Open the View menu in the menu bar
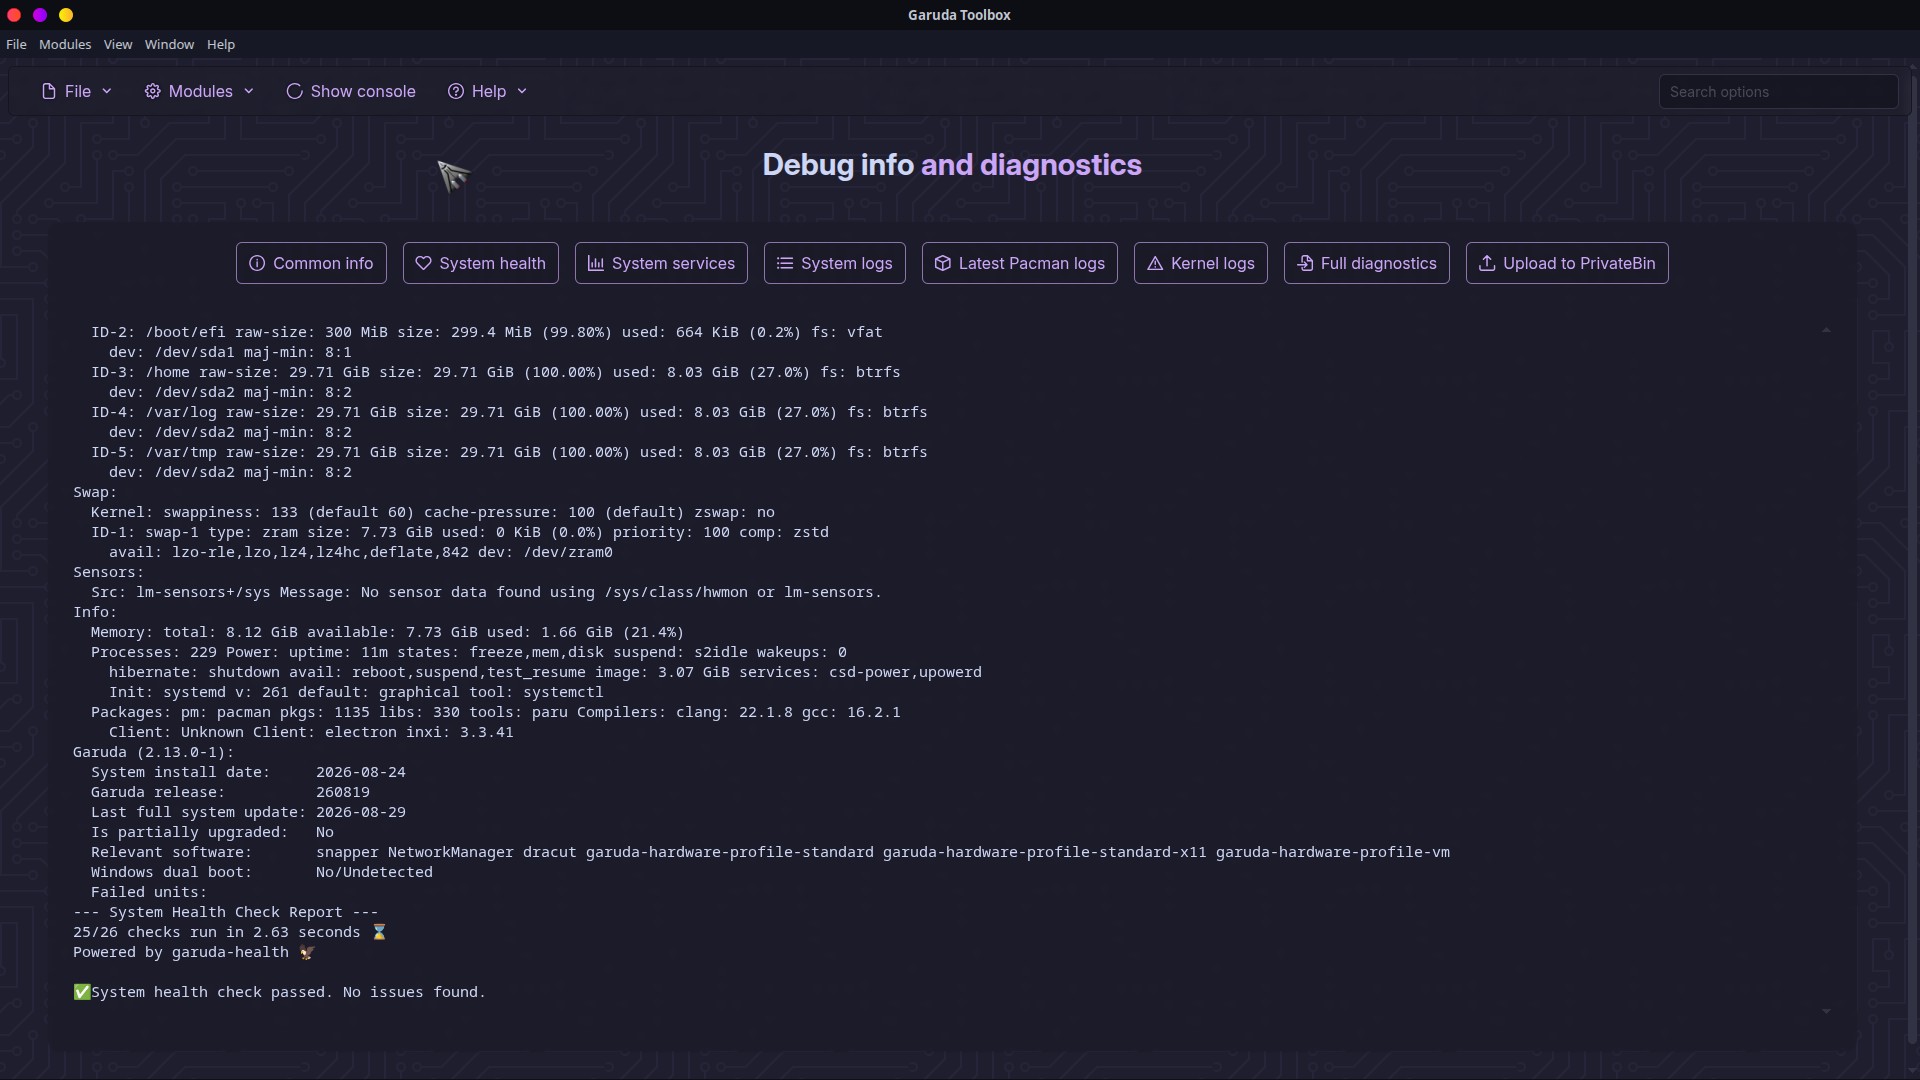Screen dimensions: 1920x1080 click(x=118, y=44)
